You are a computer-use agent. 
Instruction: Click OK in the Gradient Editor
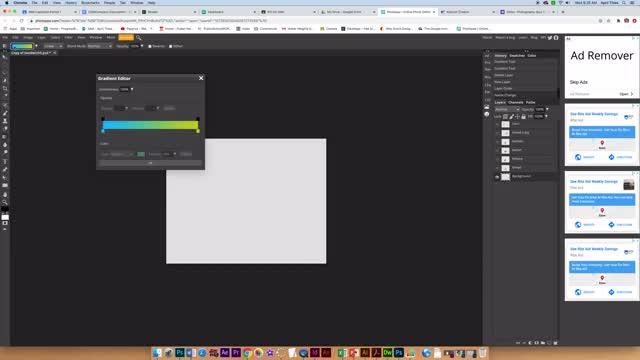[x=150, y=163]
